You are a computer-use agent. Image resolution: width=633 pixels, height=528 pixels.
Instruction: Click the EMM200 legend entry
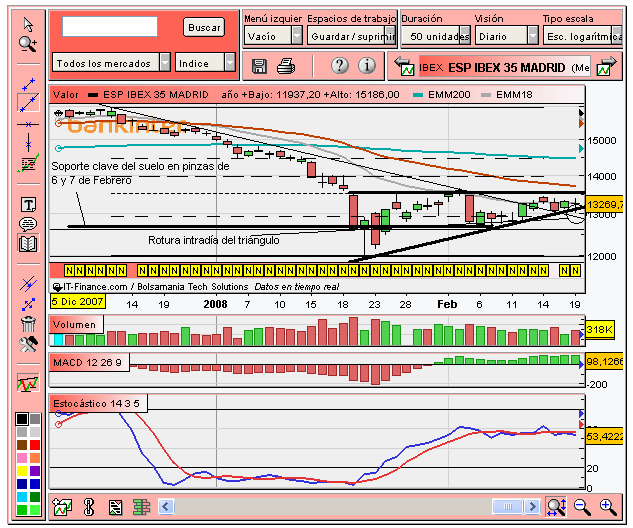(x=442, y=95)
